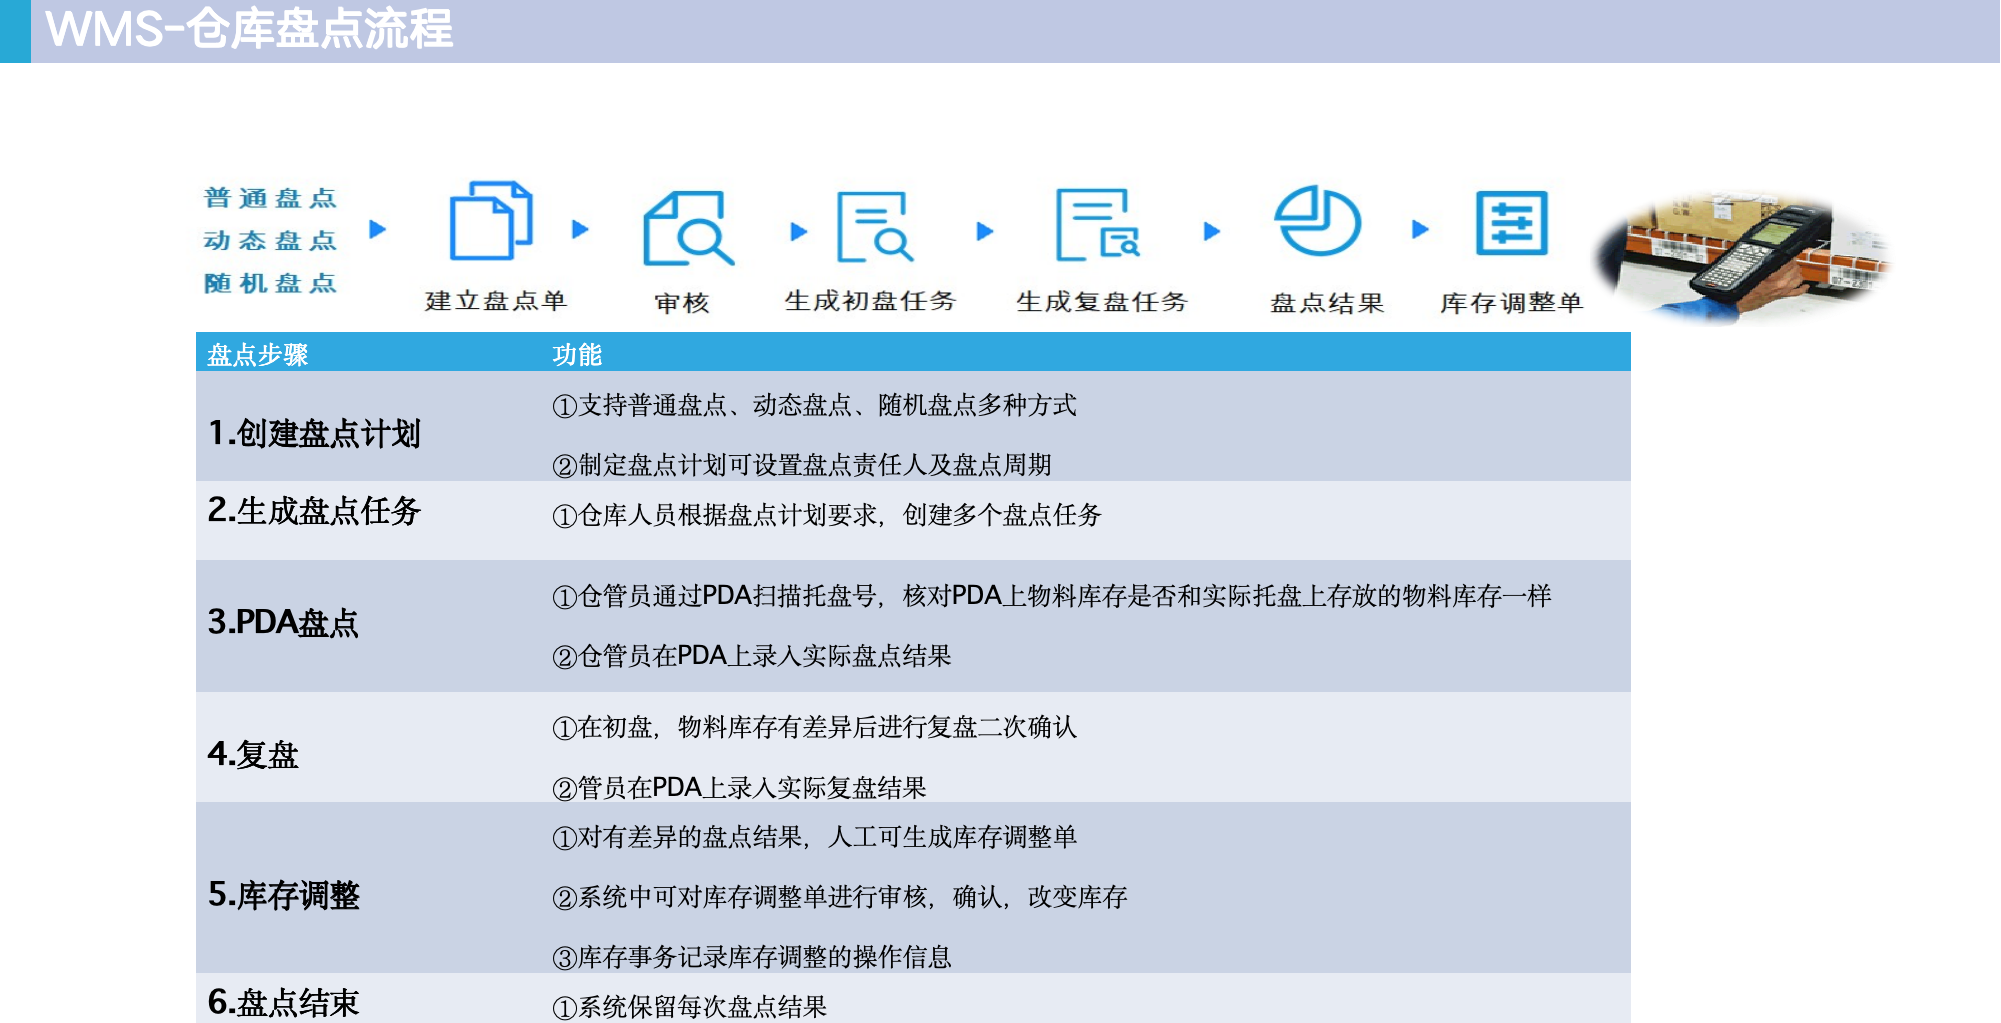The image size is (2001, 1023).
Task: Select the 生成初盘任务 icon
Action: click(873, 227)
